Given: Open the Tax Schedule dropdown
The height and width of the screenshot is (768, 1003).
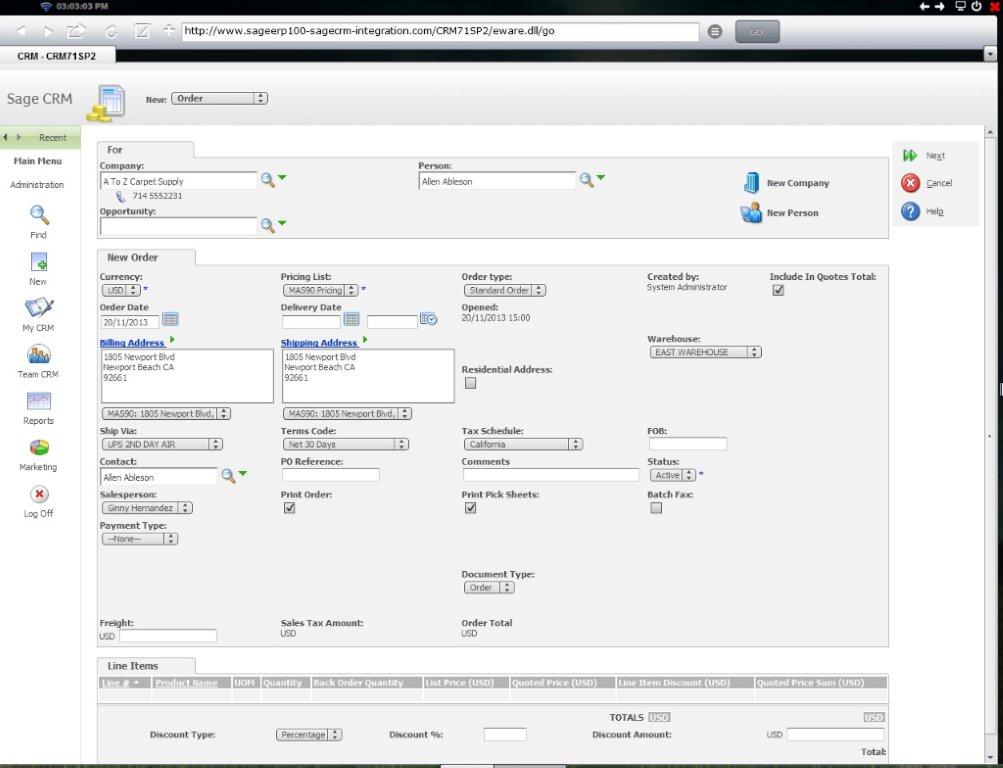Looking at the screenshot, I should 523,444.
